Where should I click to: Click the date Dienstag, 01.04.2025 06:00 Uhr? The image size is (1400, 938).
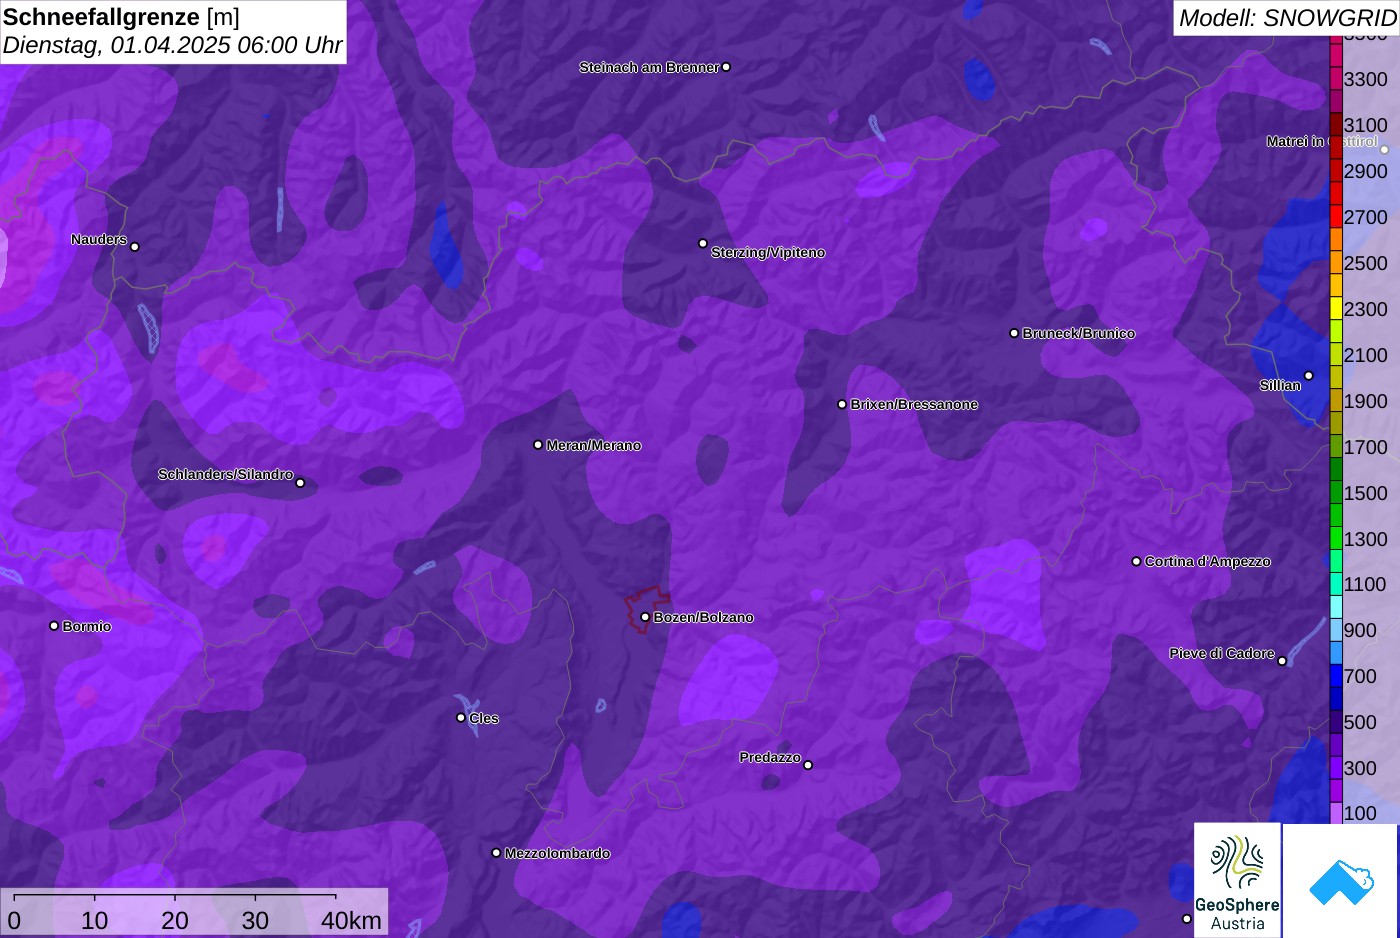coord(172,45)
